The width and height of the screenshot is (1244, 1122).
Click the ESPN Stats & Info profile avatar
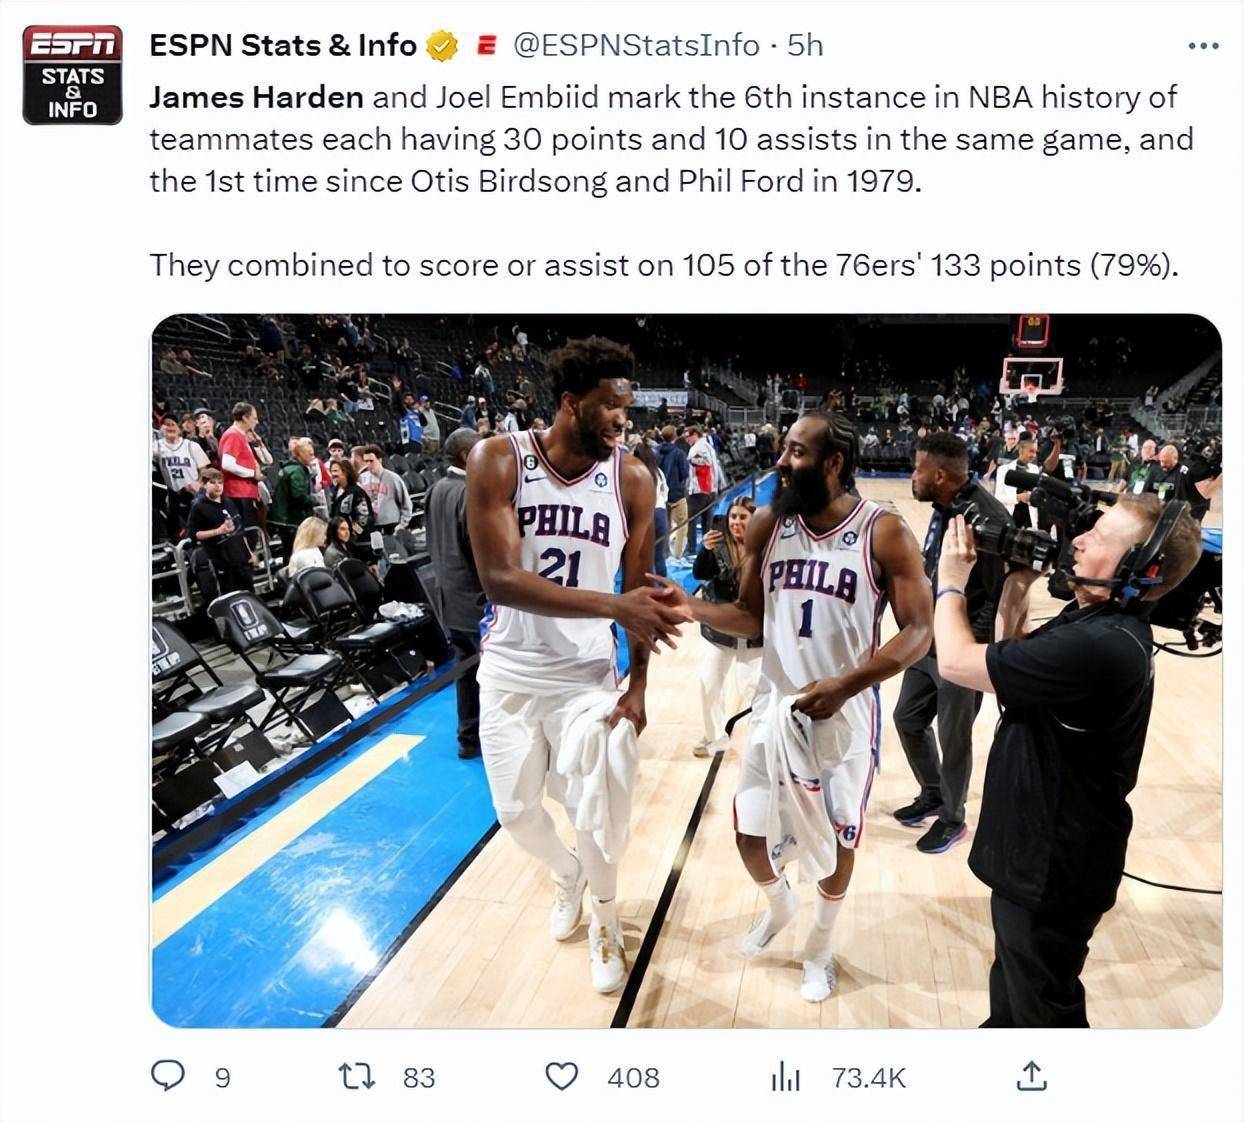72,75
